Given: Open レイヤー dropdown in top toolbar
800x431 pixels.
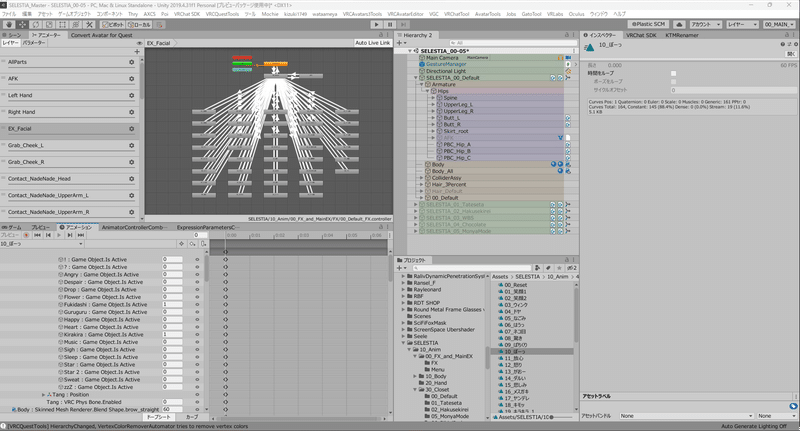Looking at the screenshot, I should (742, 24).
